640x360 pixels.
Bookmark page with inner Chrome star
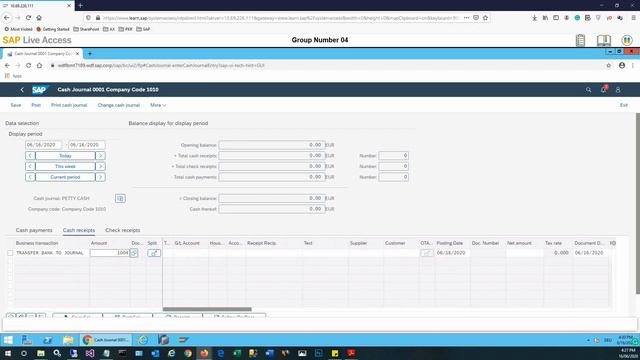coord(609,65)
